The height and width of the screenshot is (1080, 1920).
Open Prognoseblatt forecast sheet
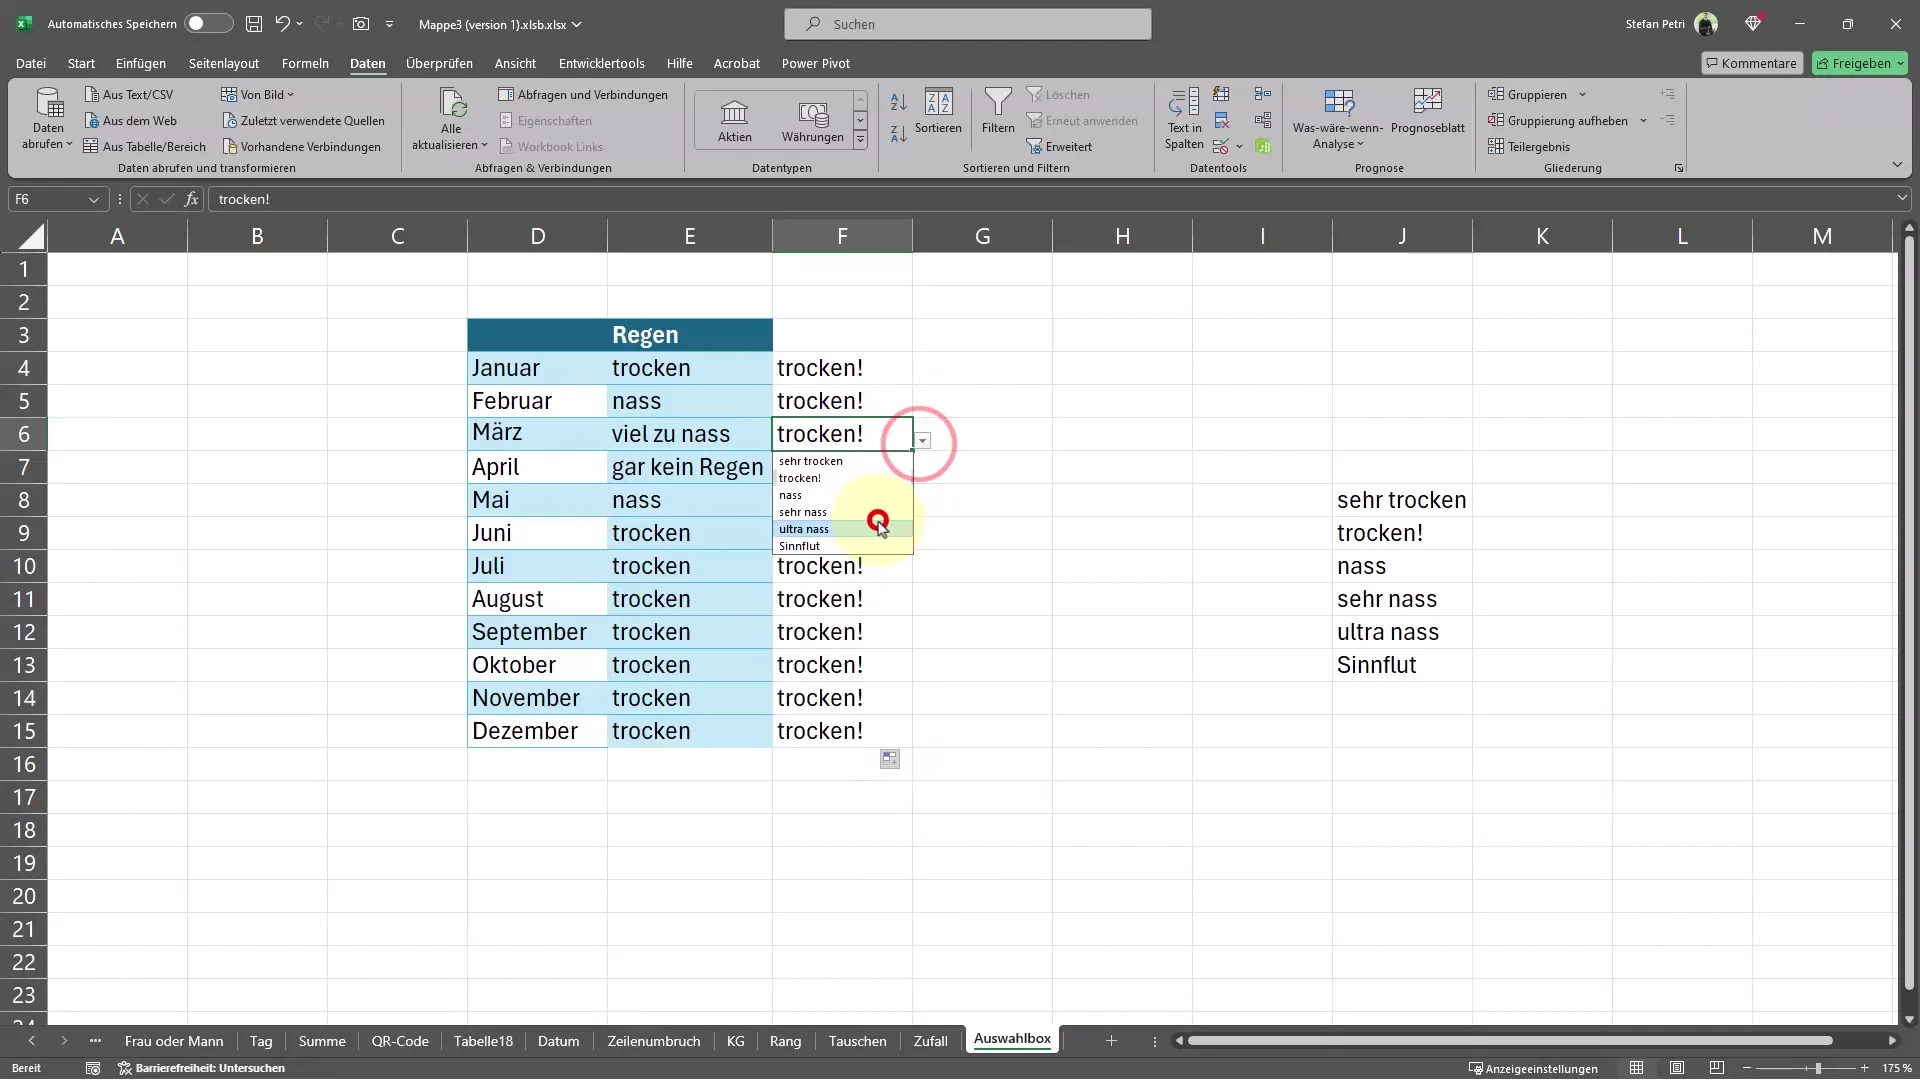[x=1427, y=111]
